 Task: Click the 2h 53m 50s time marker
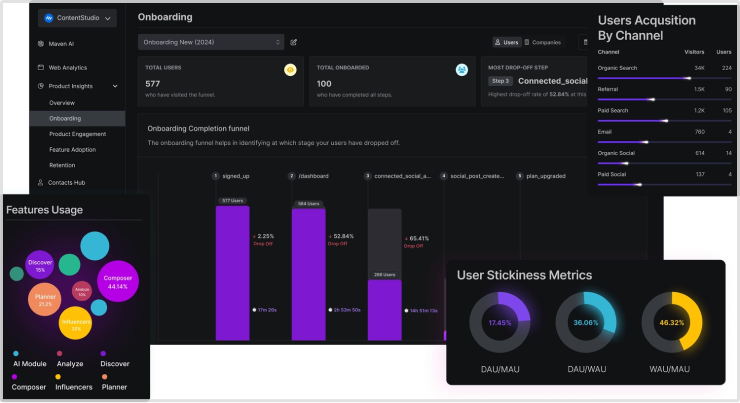coord(345,310)
